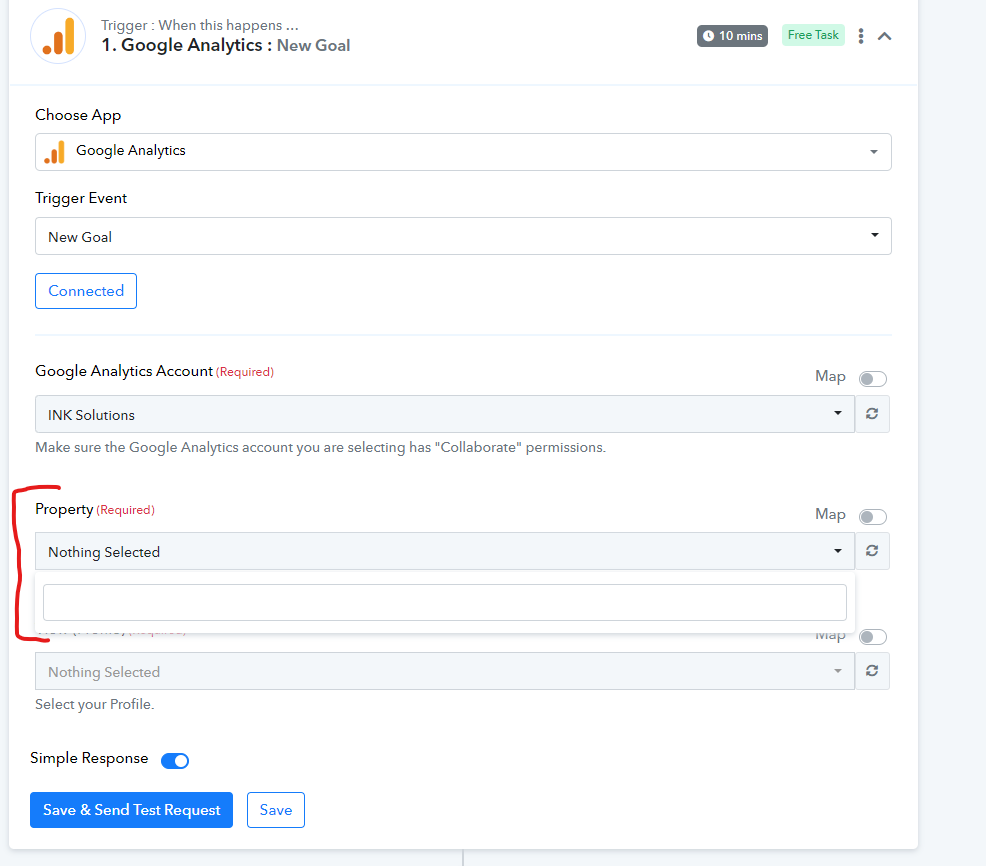Viewport: 986px width, 866px height.
Task: Click the 'Select your Profile.' hint text
Action: tap(94, 704)
